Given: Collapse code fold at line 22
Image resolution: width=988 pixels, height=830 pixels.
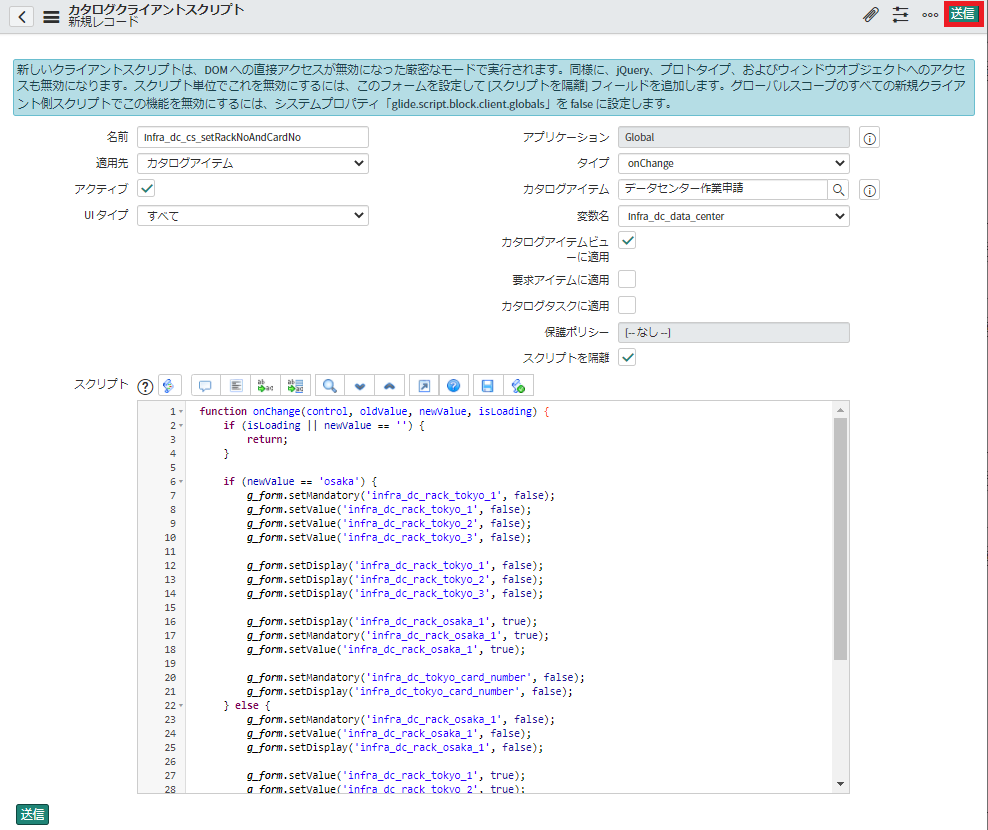Looking at the screenshot, I should tap(181, 706).
